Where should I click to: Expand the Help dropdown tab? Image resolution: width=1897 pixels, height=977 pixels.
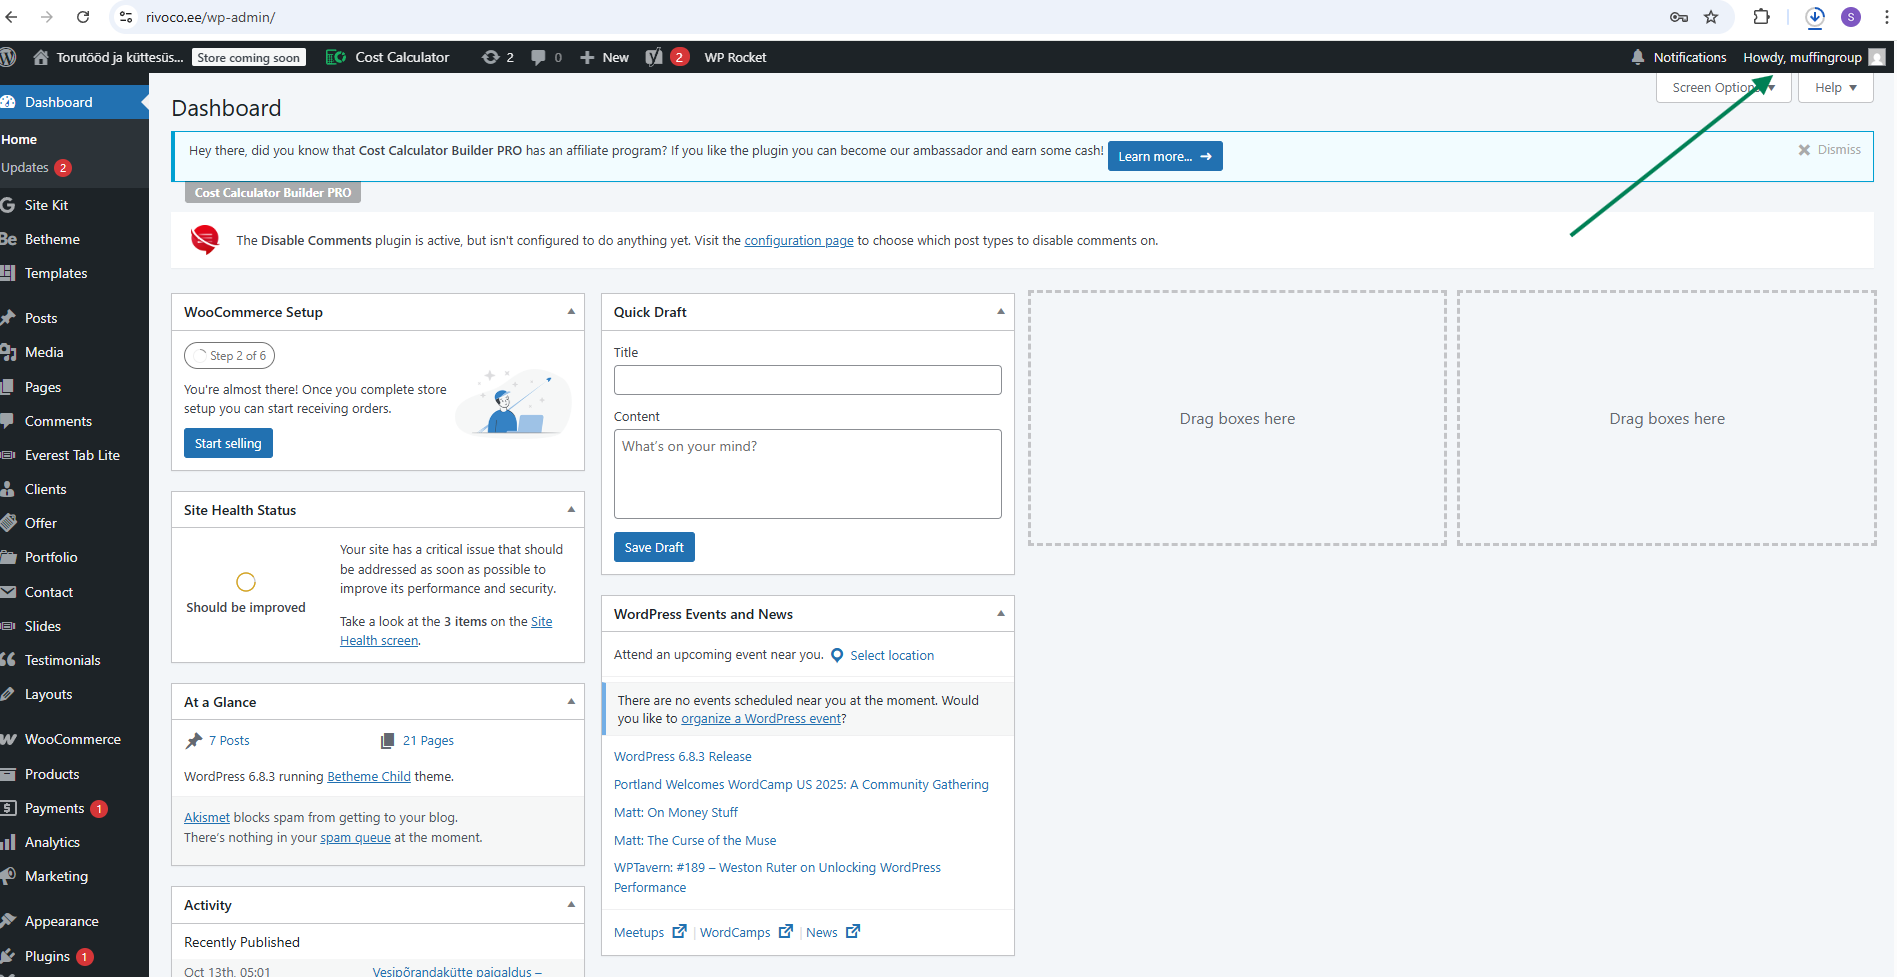point(1835,88)
